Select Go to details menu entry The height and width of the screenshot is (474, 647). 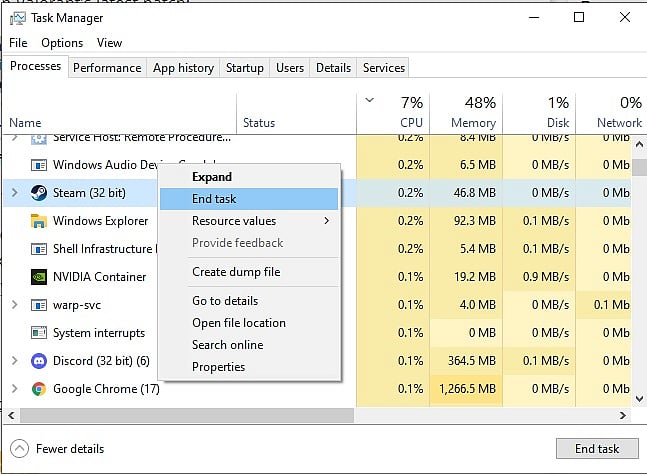[x=249, y=301]
